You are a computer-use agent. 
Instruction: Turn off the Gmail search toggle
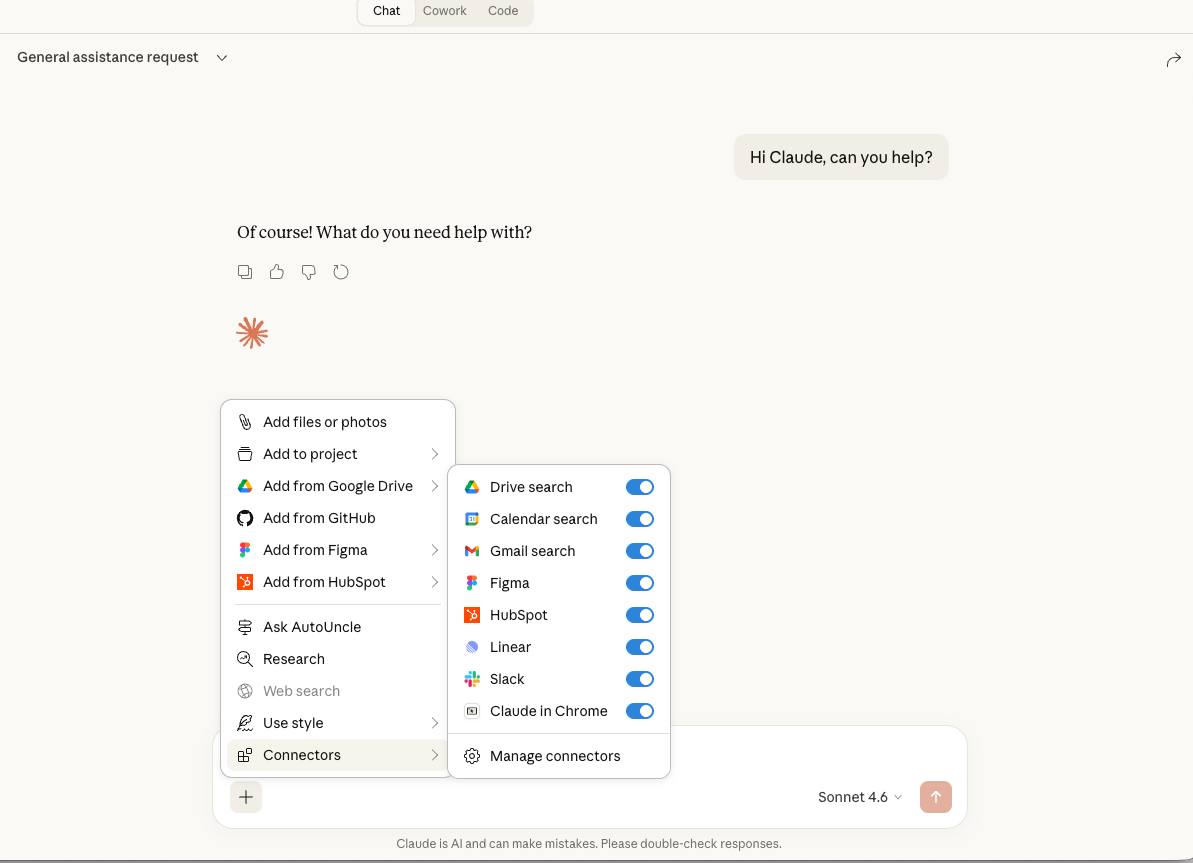coord(639,551)
